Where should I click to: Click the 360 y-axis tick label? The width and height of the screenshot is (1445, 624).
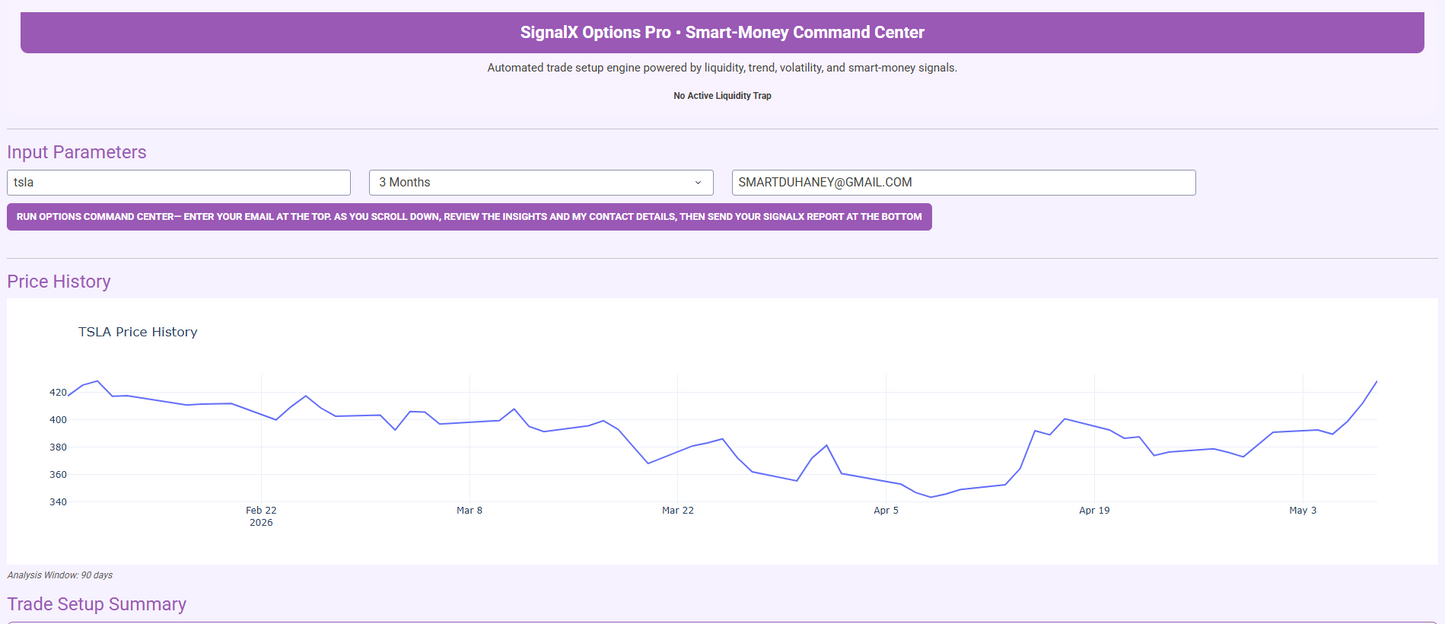point(56,475)
